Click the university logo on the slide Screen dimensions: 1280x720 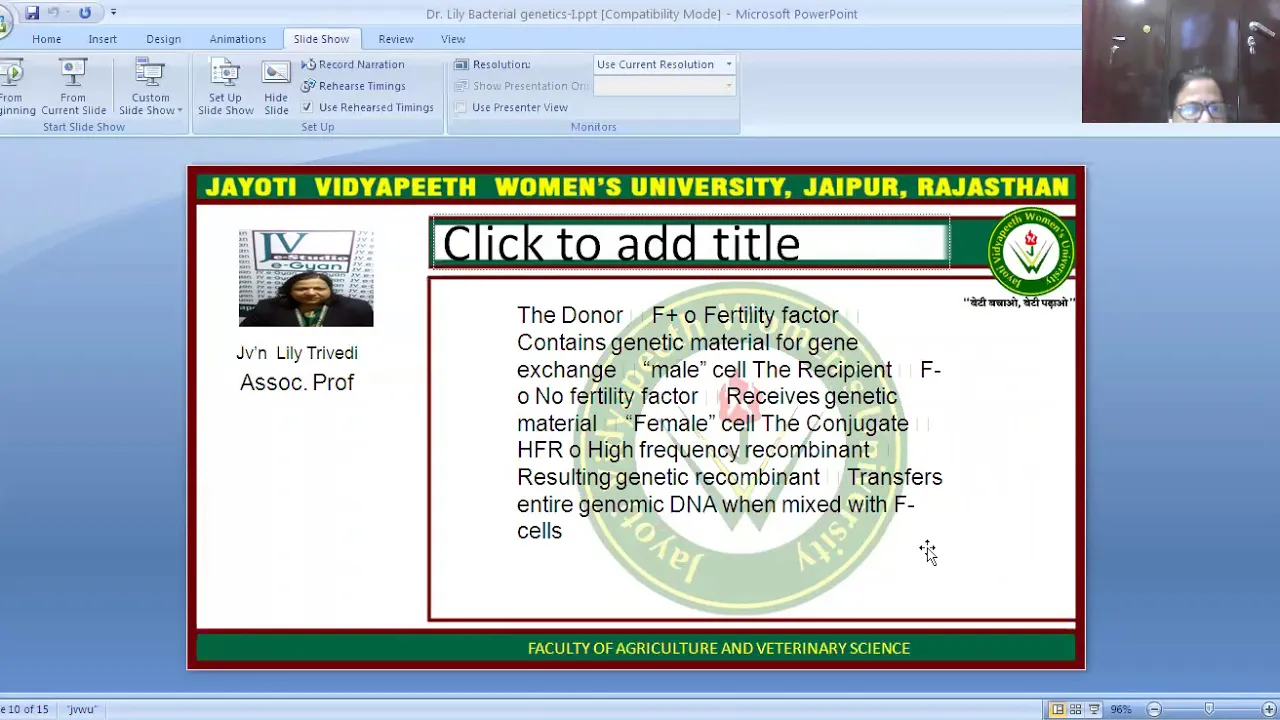[1030, 252]
